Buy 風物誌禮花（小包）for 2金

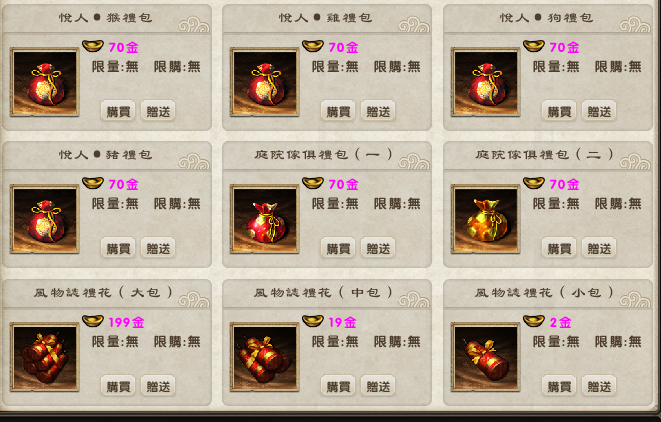[x=559, y=386]
